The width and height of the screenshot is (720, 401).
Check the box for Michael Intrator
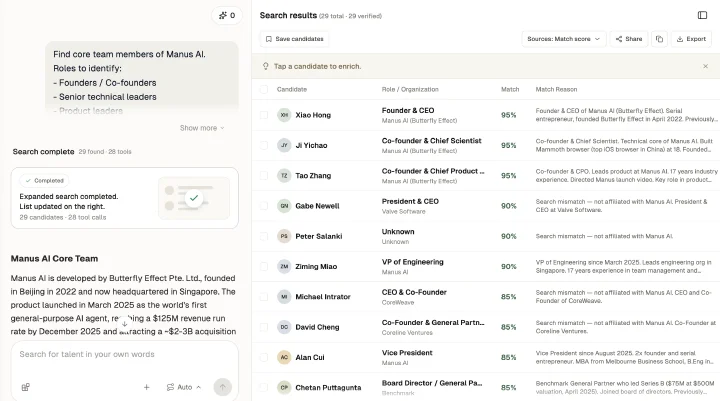click(264, 297)
